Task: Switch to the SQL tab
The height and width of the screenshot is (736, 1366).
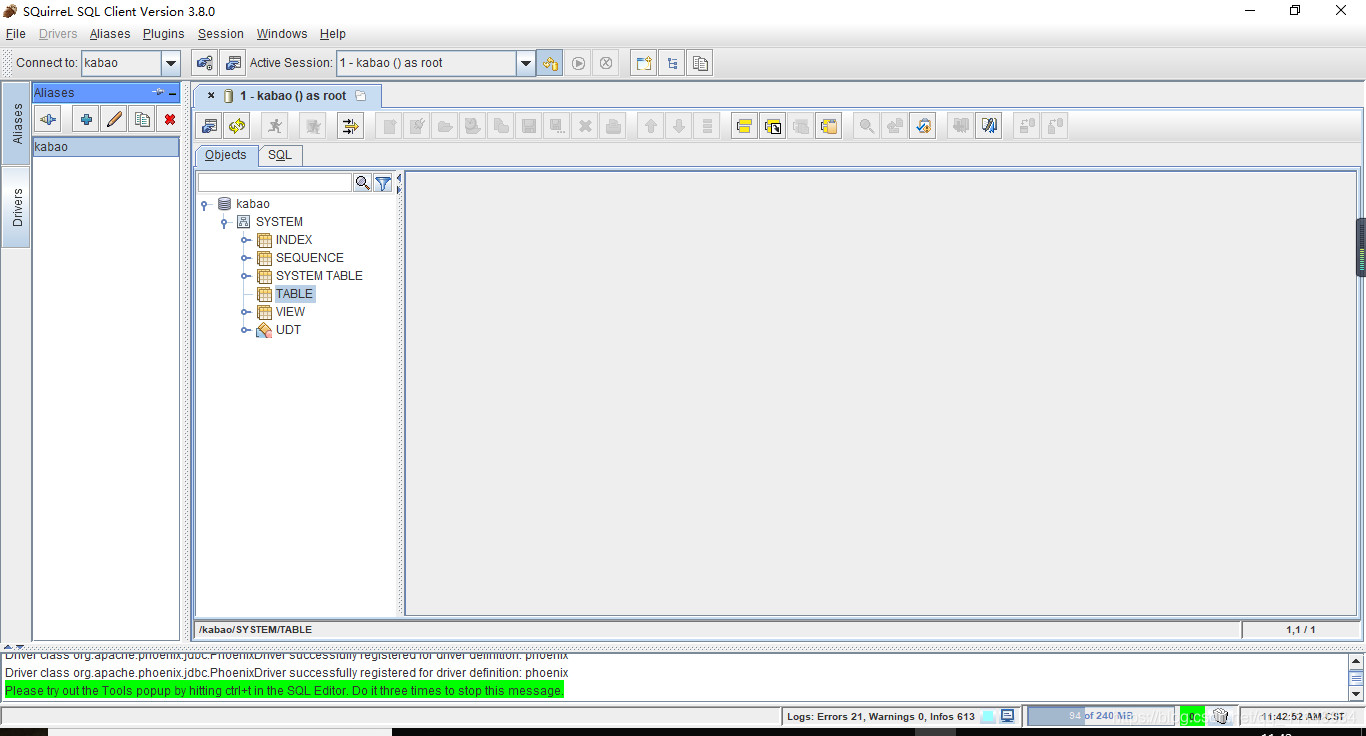Action: click(x=280, y=155)
